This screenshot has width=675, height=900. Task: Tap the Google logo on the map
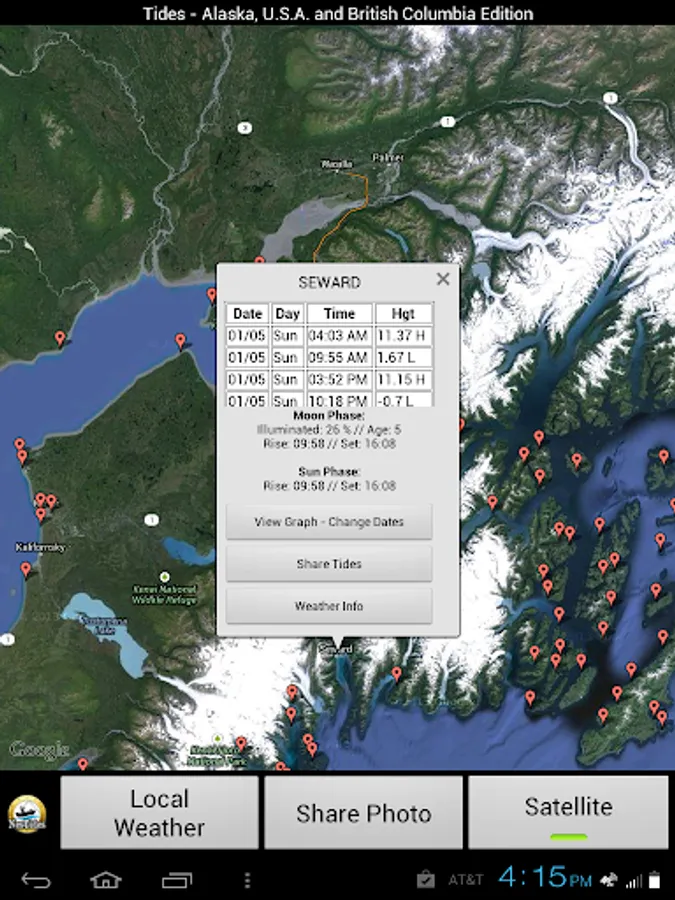click(39, 750)
